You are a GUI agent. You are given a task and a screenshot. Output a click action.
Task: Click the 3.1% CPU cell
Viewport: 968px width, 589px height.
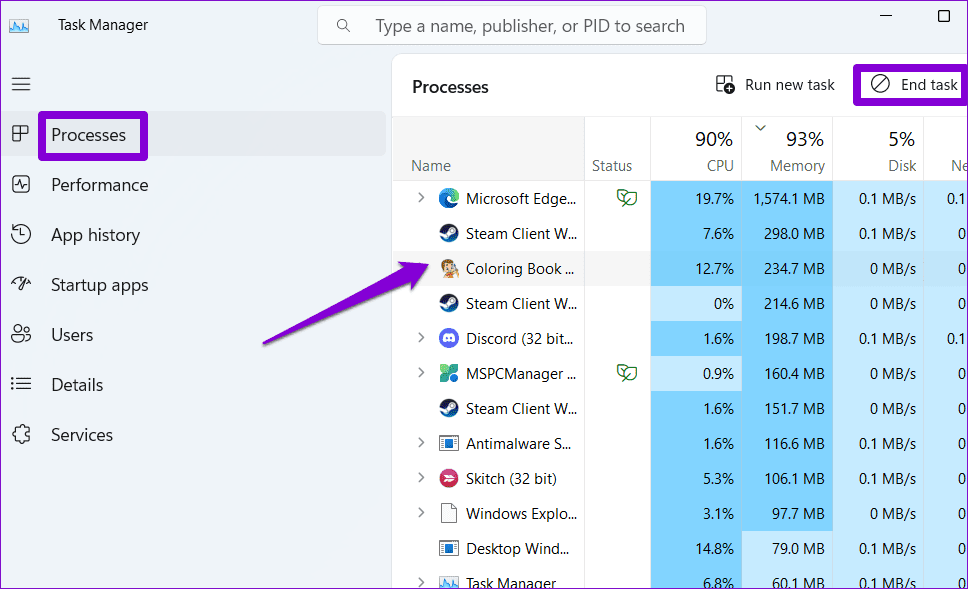(x=696, y=514)
